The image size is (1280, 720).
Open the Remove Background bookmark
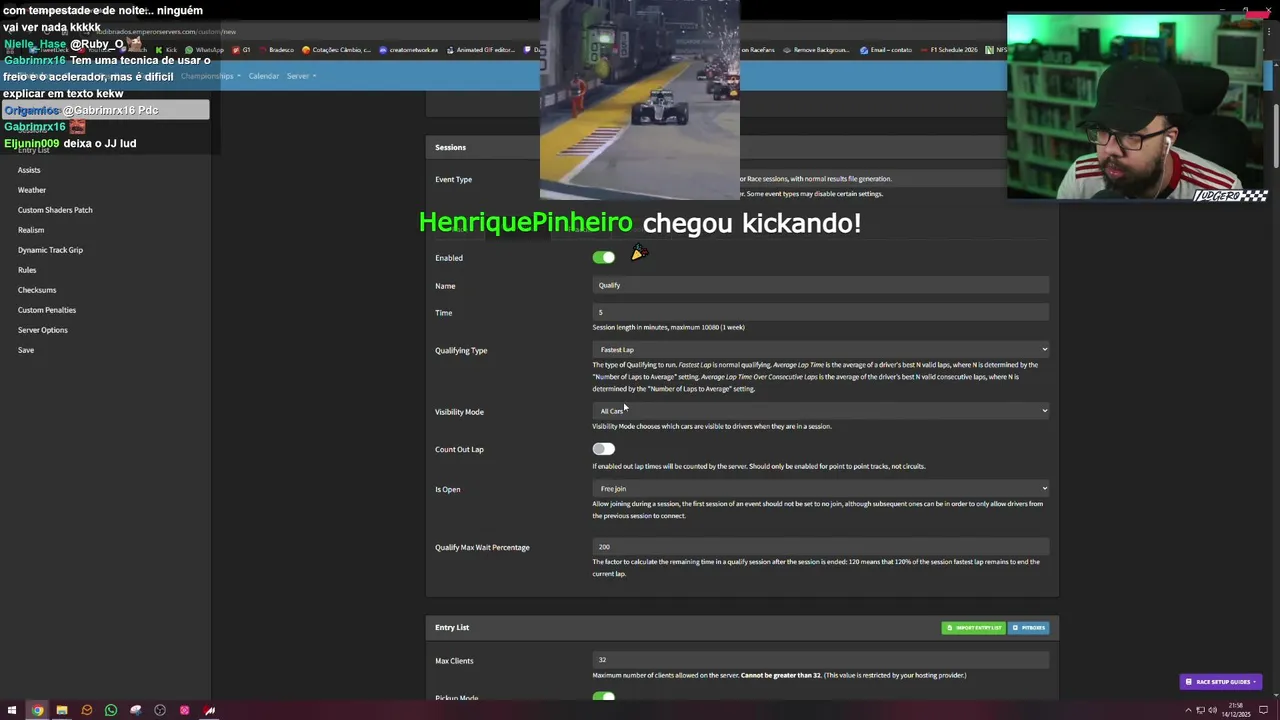tap(817, 49)
